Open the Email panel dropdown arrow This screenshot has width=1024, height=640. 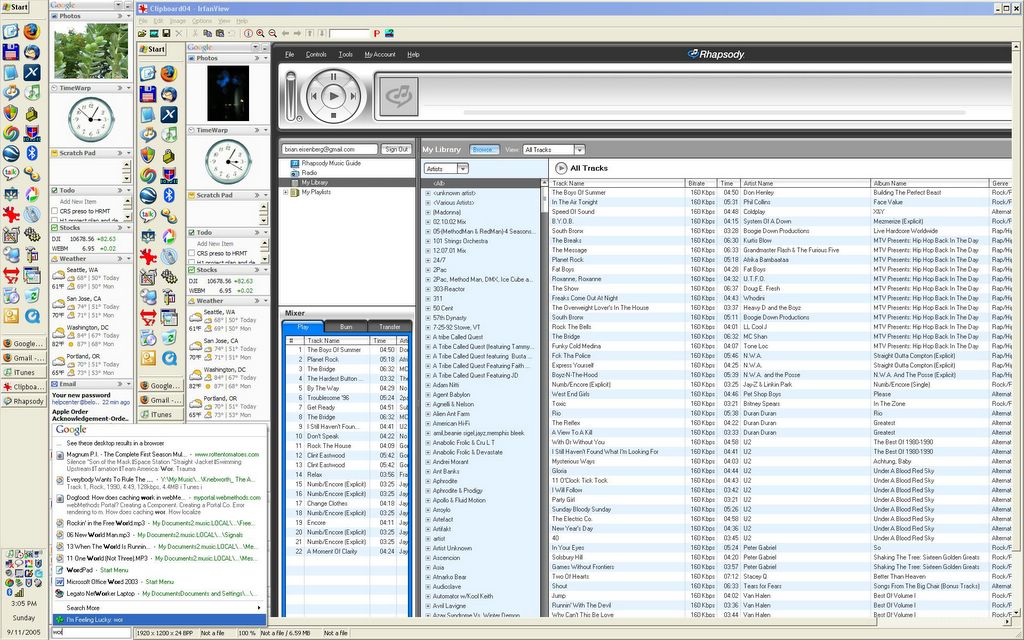129,384
